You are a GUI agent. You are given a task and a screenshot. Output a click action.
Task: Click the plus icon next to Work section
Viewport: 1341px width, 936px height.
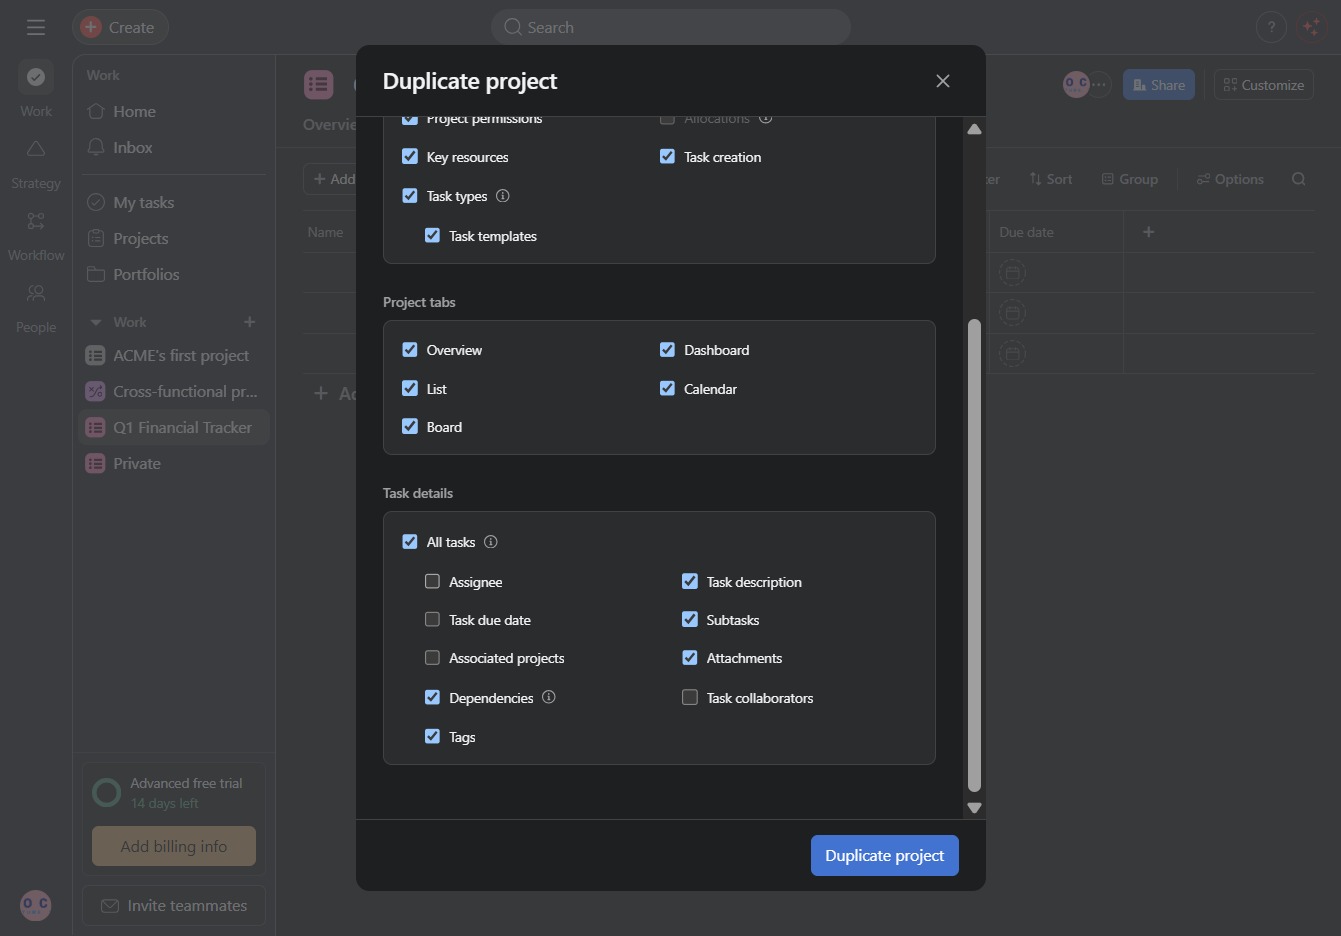[250, 322]
